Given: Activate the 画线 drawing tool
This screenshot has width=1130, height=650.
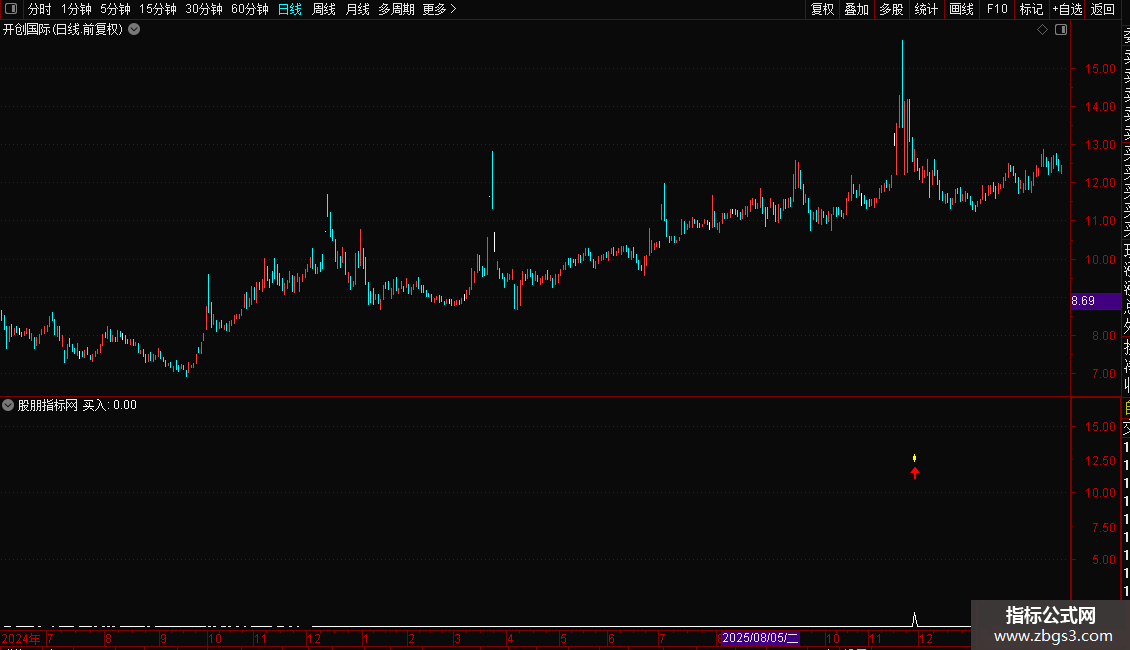Looking at the screenshot, I should click(x=961, y=9).
